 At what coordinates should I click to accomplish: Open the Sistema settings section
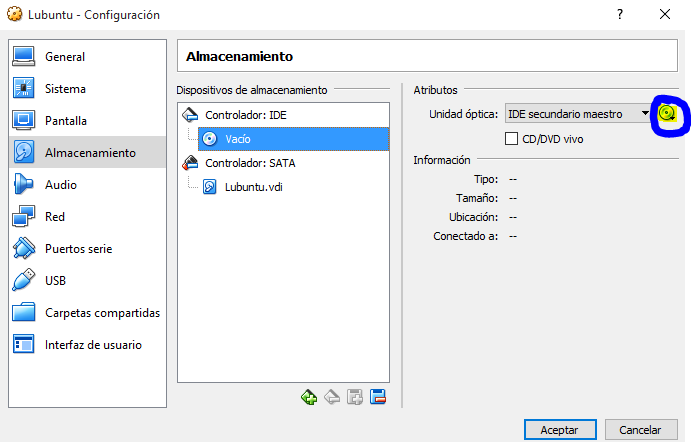tap(65, 89)
